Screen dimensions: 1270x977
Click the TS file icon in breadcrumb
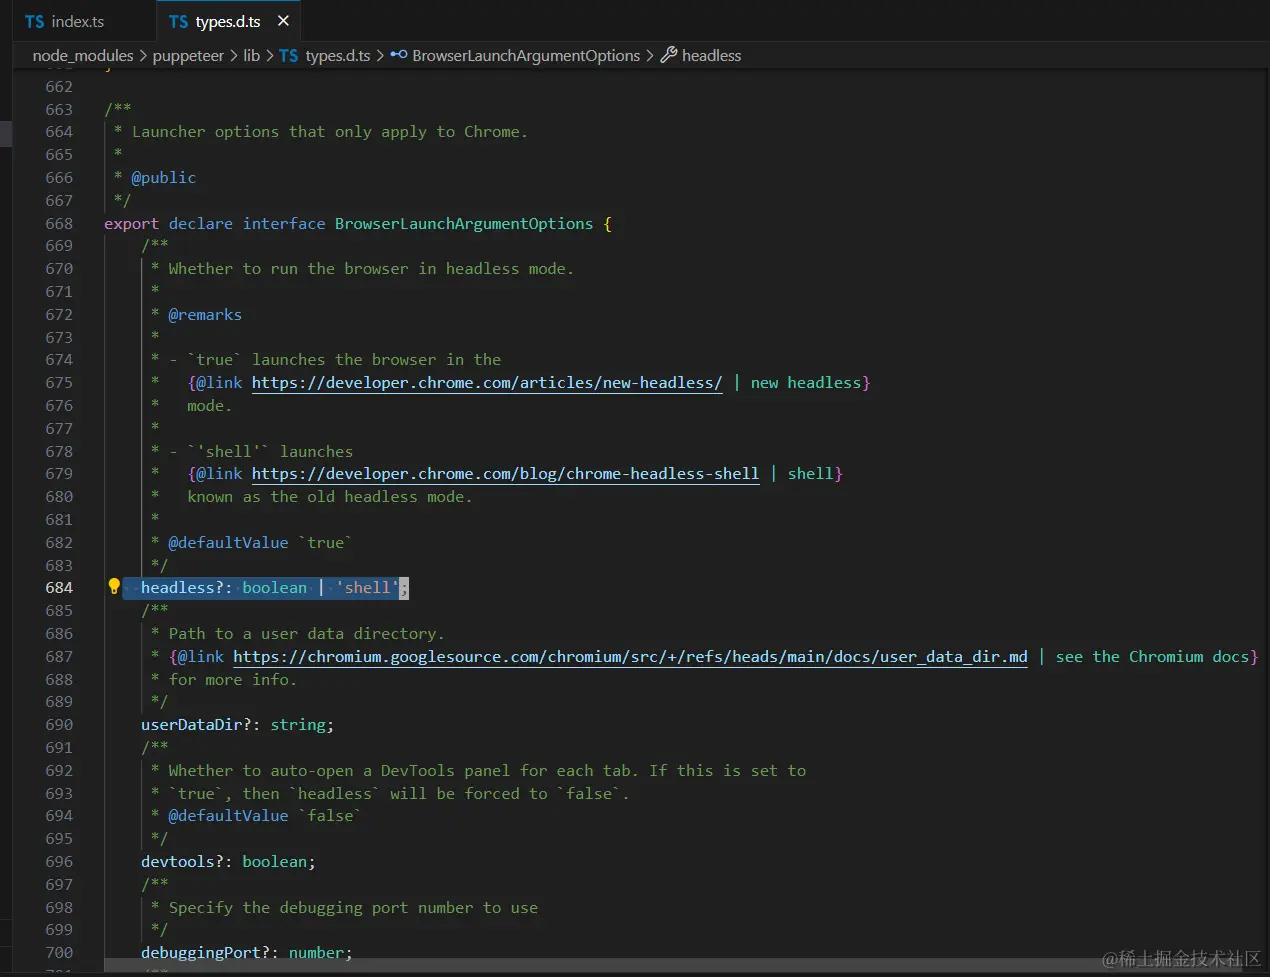coord(289,56)
